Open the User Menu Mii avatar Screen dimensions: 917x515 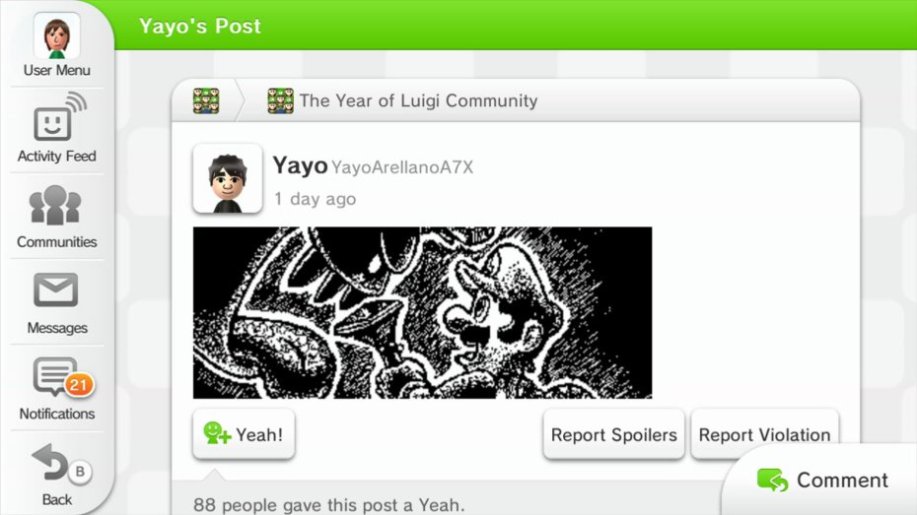click(x=57, y=36)
